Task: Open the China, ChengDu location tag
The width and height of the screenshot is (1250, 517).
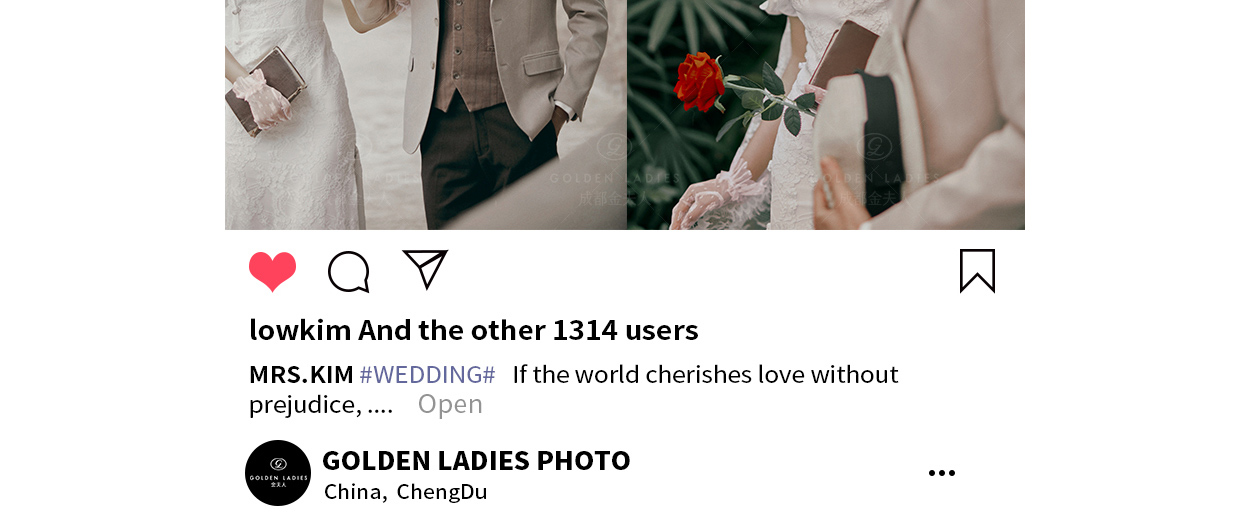Action: [x=405, y=492]
